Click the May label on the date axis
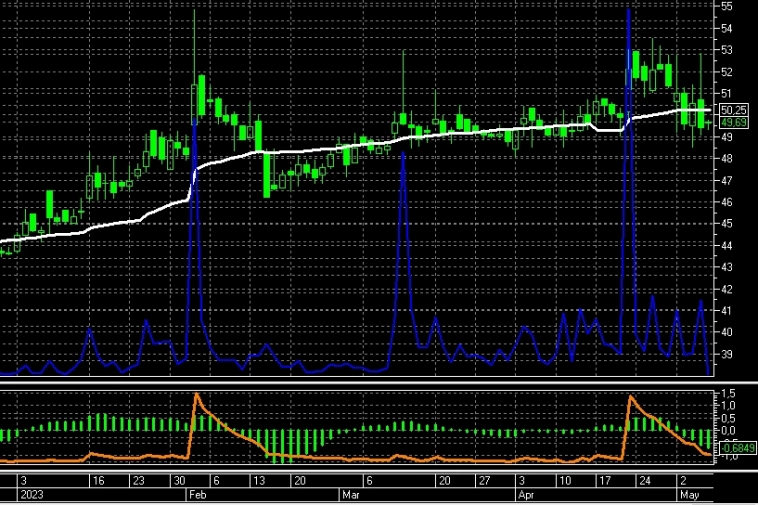Viewport: 758px width, 505px height. [689, 494]
